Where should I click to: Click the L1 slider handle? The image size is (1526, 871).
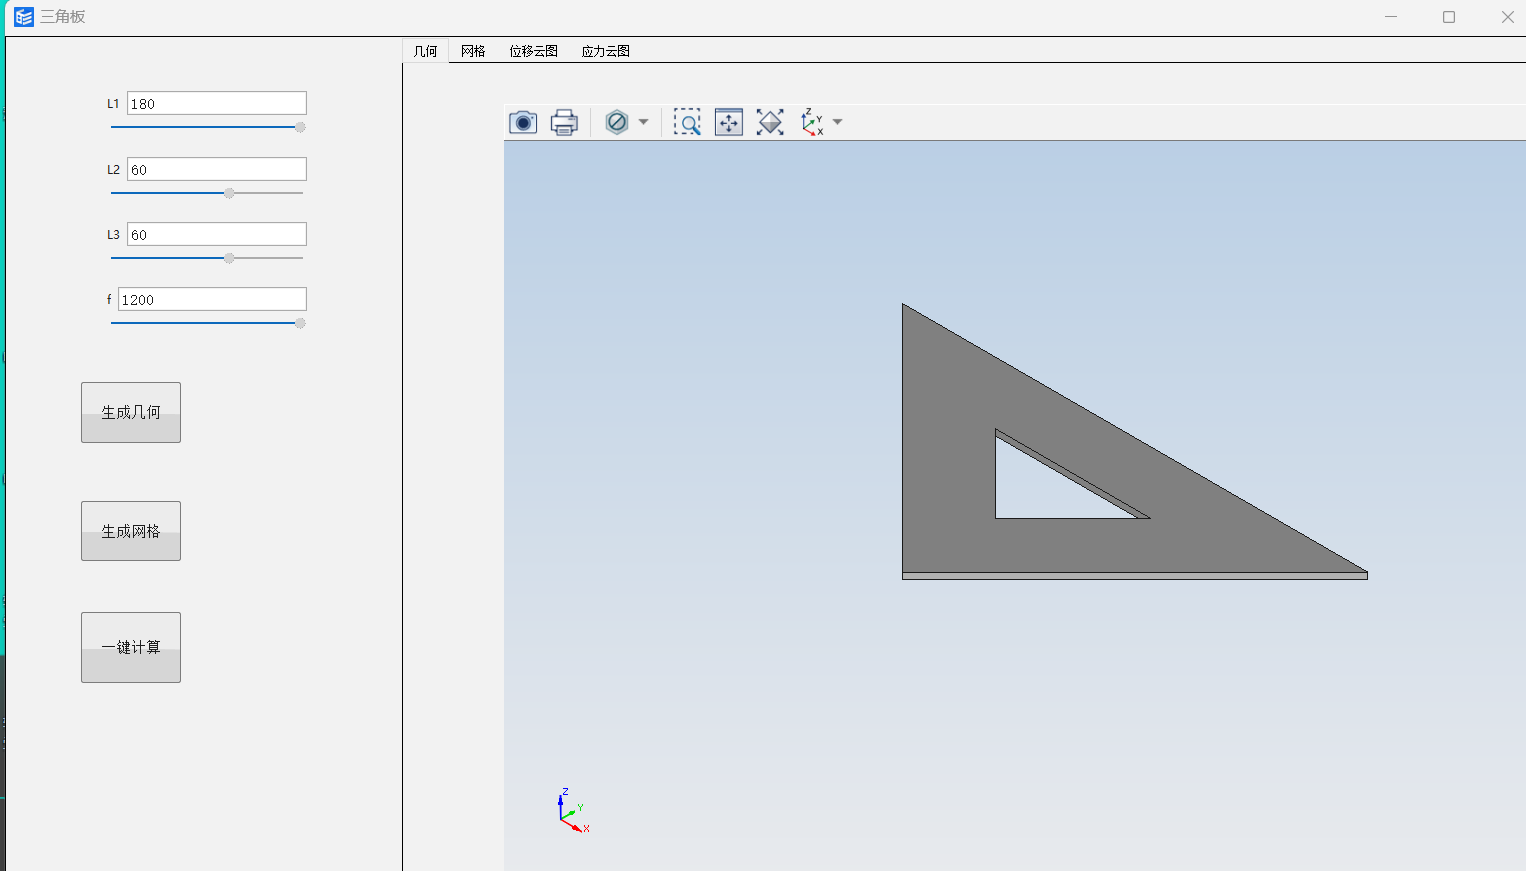[x=300, y=127]
